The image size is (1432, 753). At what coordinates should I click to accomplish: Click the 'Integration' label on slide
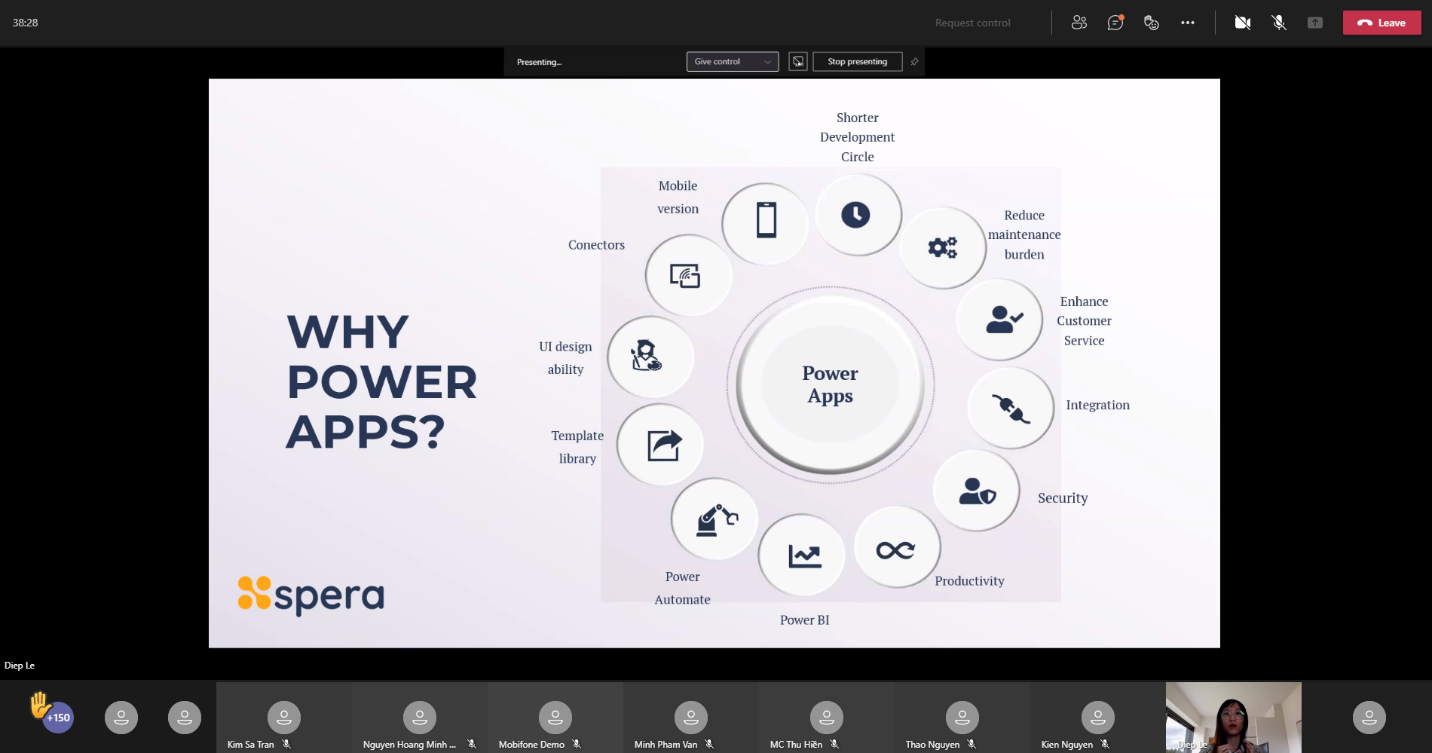pyautogui.click(x=1098, y=405)
